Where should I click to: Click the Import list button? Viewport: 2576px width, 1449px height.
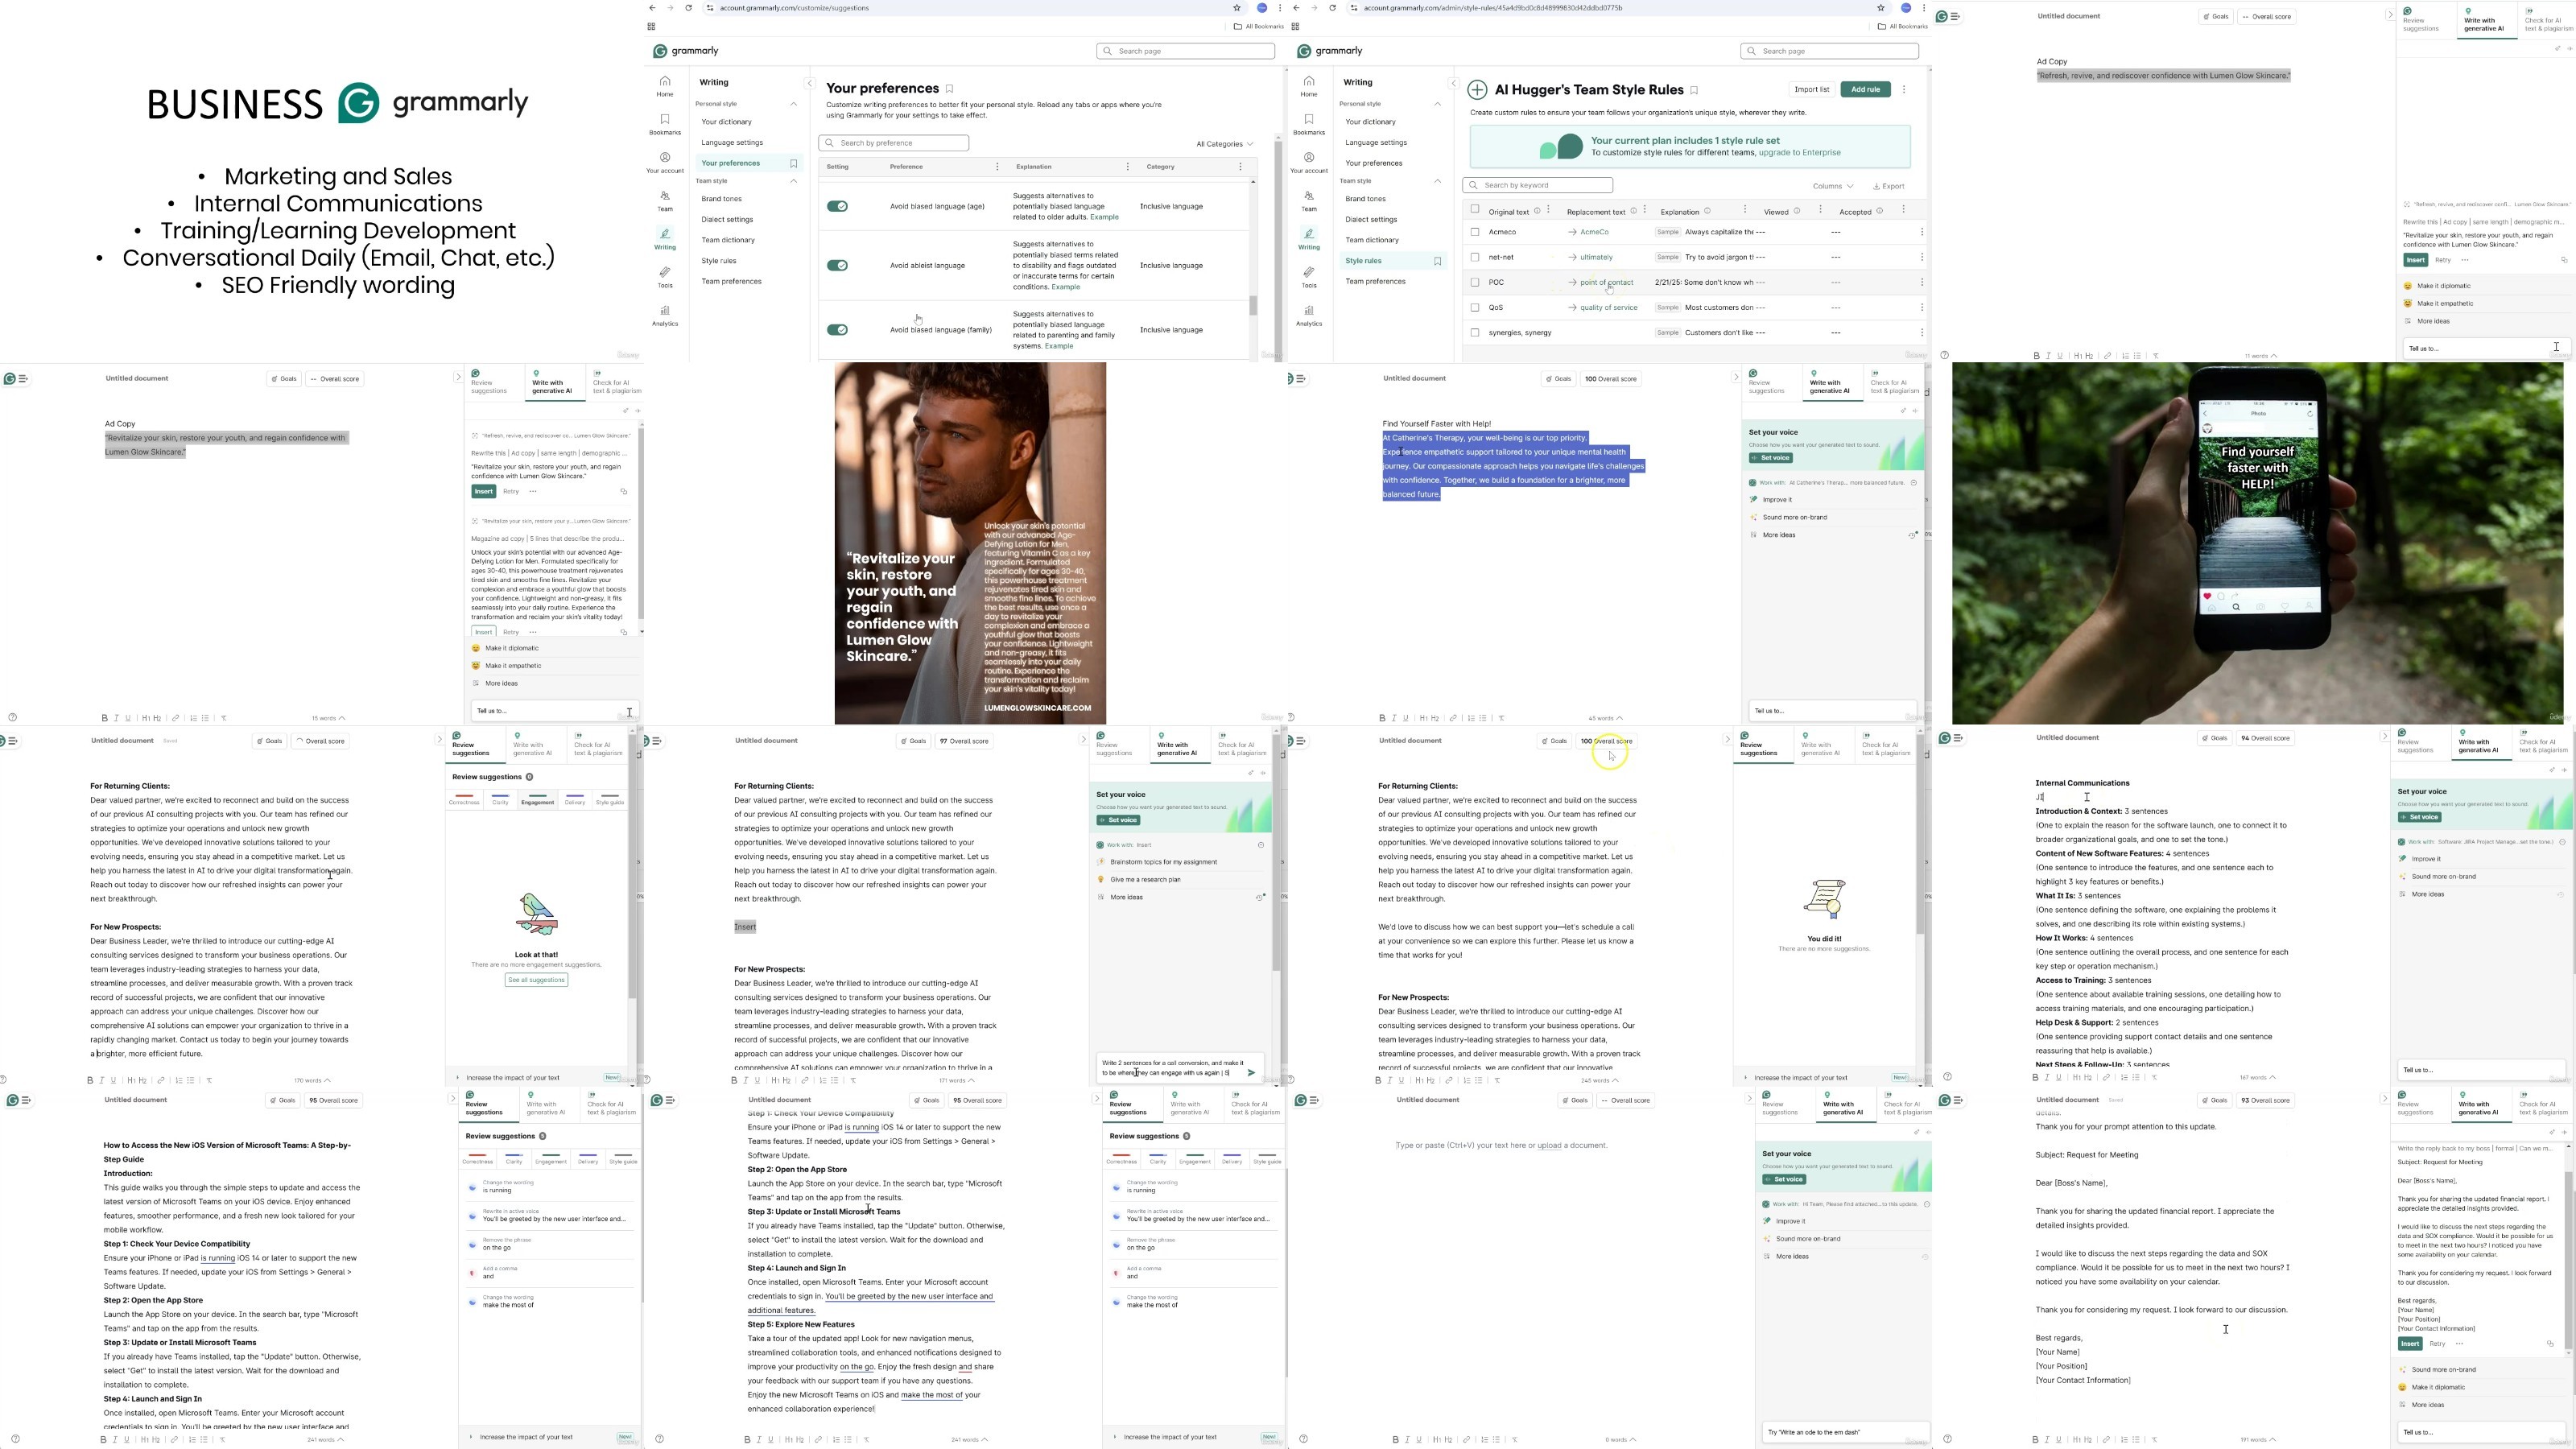pos(1811,89)
